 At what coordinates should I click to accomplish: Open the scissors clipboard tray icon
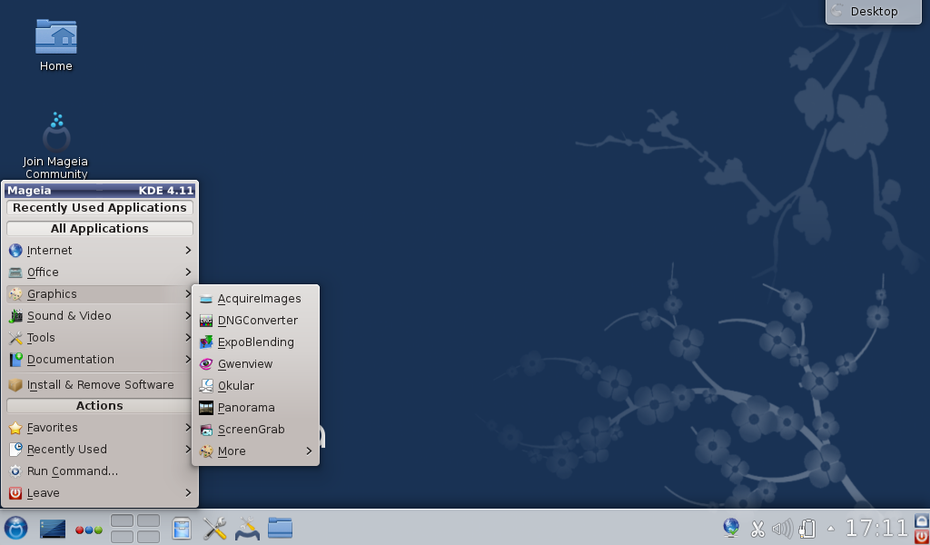[x=758, y=529]
